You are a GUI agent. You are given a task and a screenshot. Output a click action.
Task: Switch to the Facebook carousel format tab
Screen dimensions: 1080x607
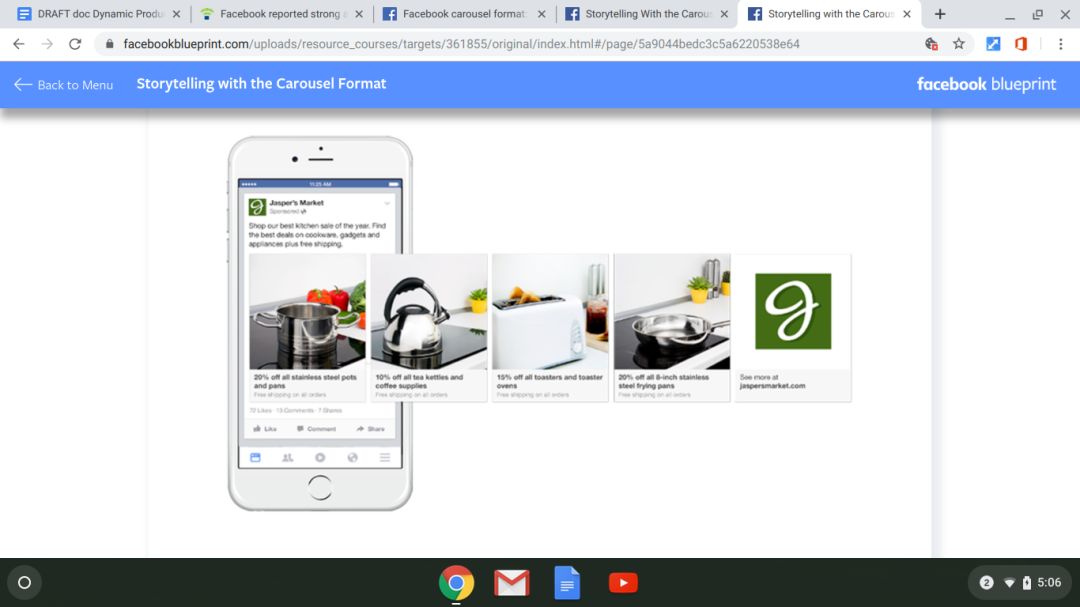[x=462, y=14]
